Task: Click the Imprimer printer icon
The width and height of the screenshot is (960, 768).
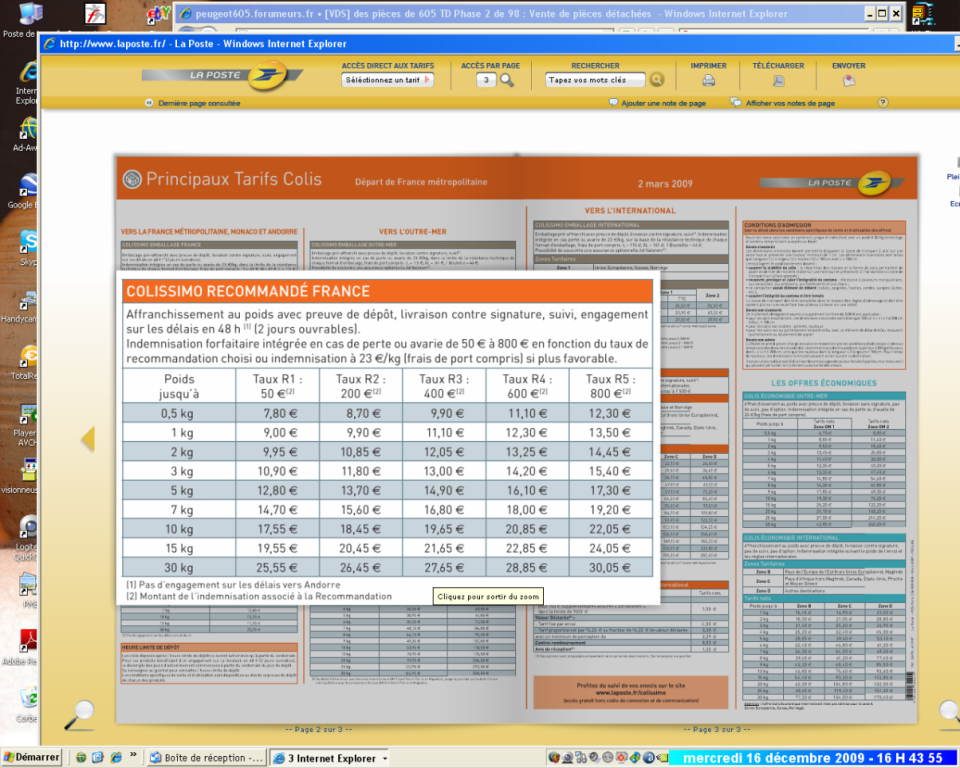Action: pyautogui.click(x=708, y=80)
